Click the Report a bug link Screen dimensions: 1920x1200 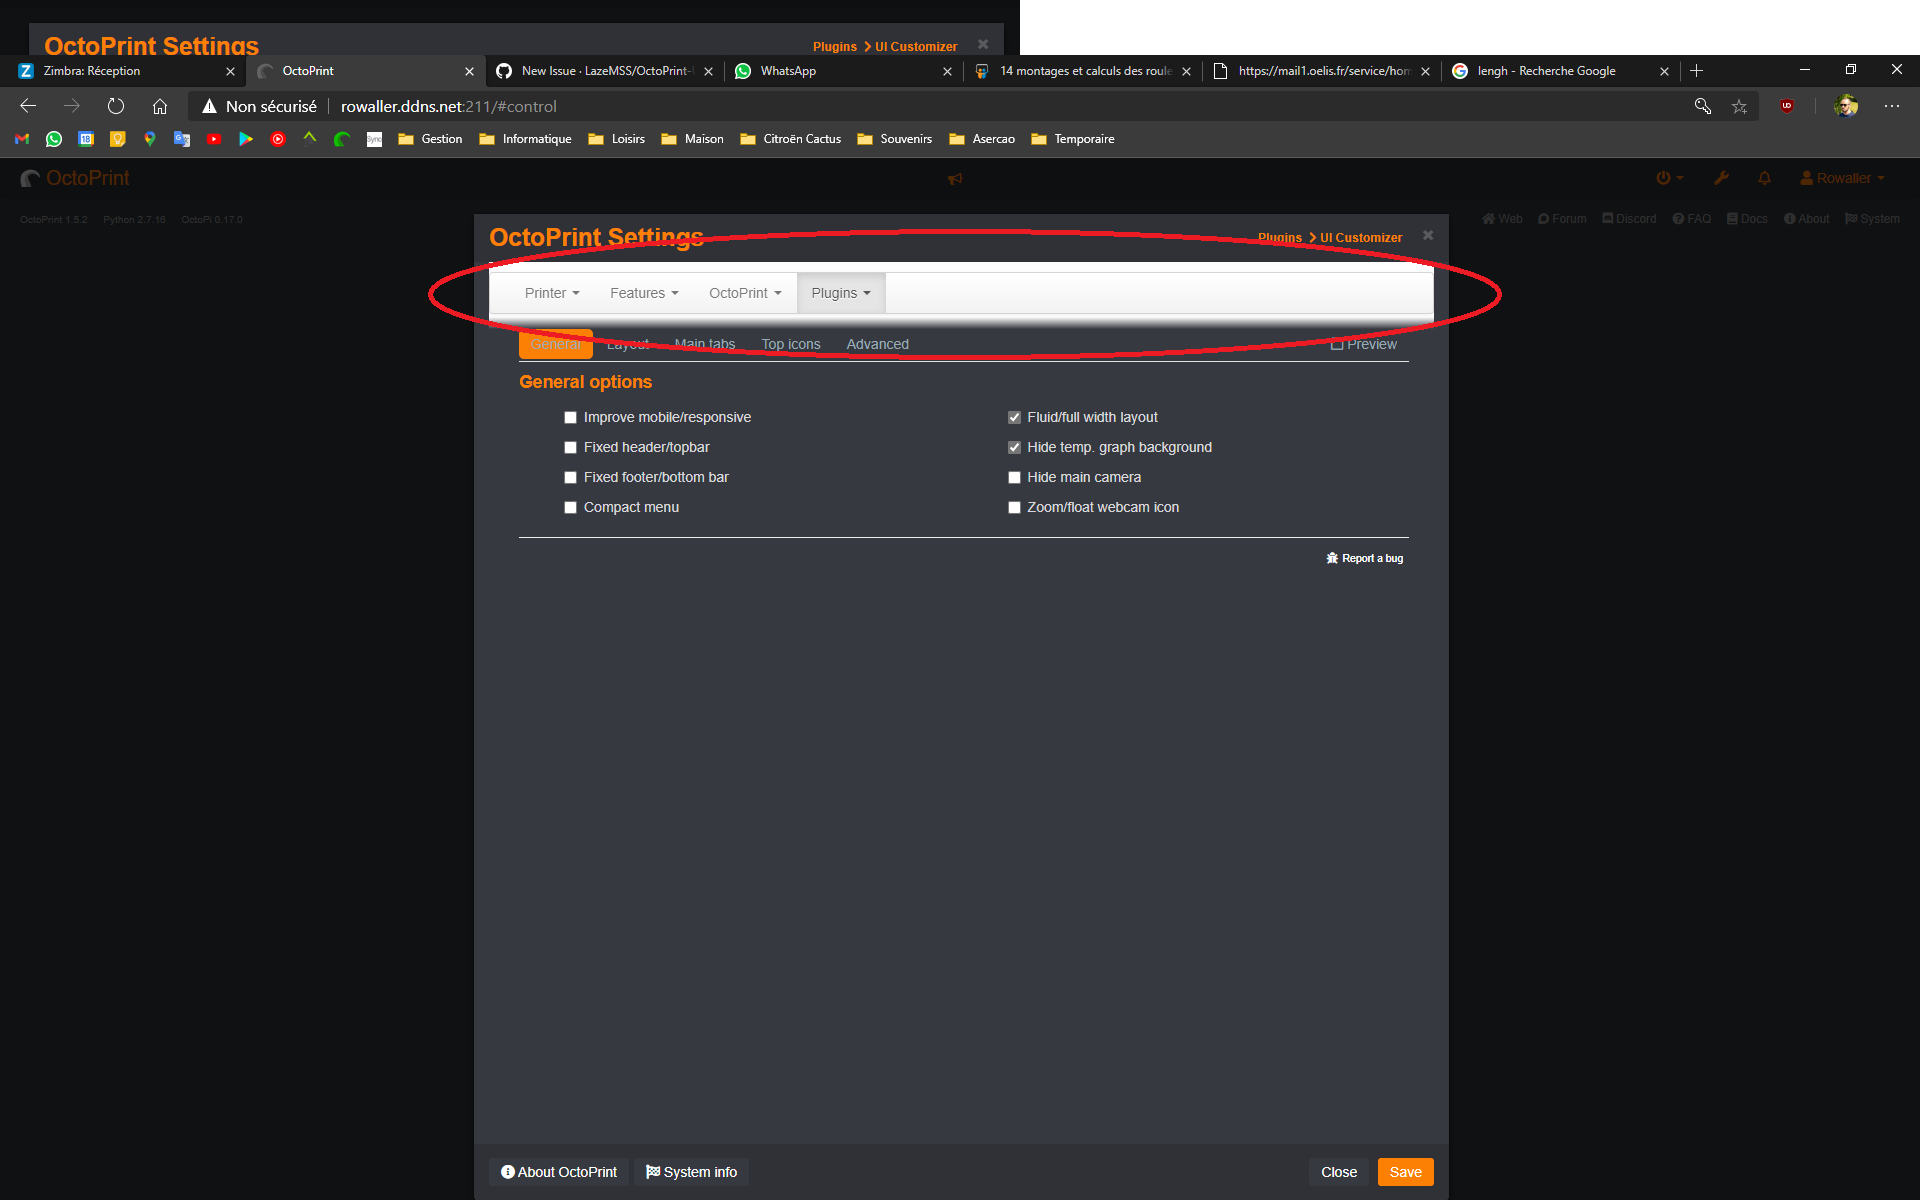pos(1365,558)
